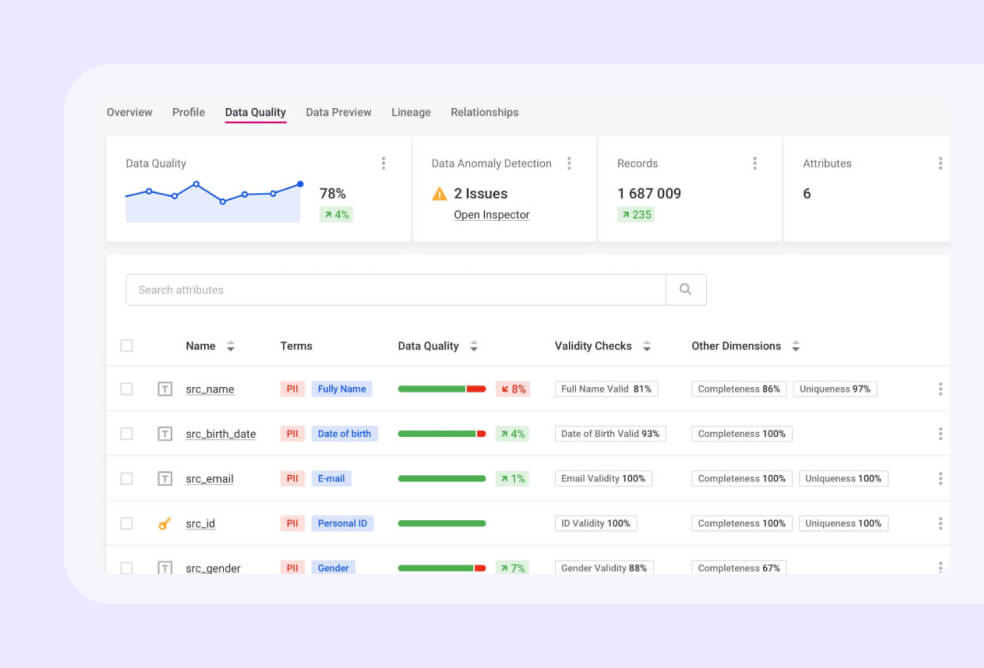Click the Email Validity 100% chip
Screen dimensions: 984x668
pyautogui.click(x=604, y=478)
